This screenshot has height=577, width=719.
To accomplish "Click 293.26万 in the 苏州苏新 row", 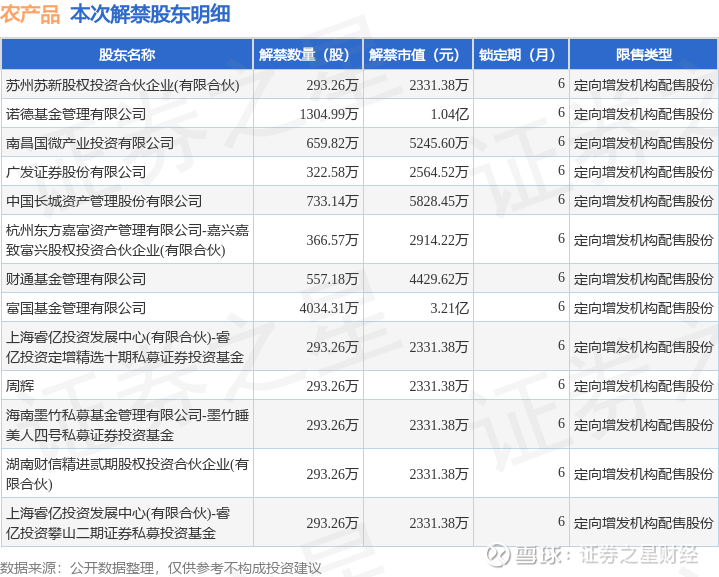I will 332,85.
